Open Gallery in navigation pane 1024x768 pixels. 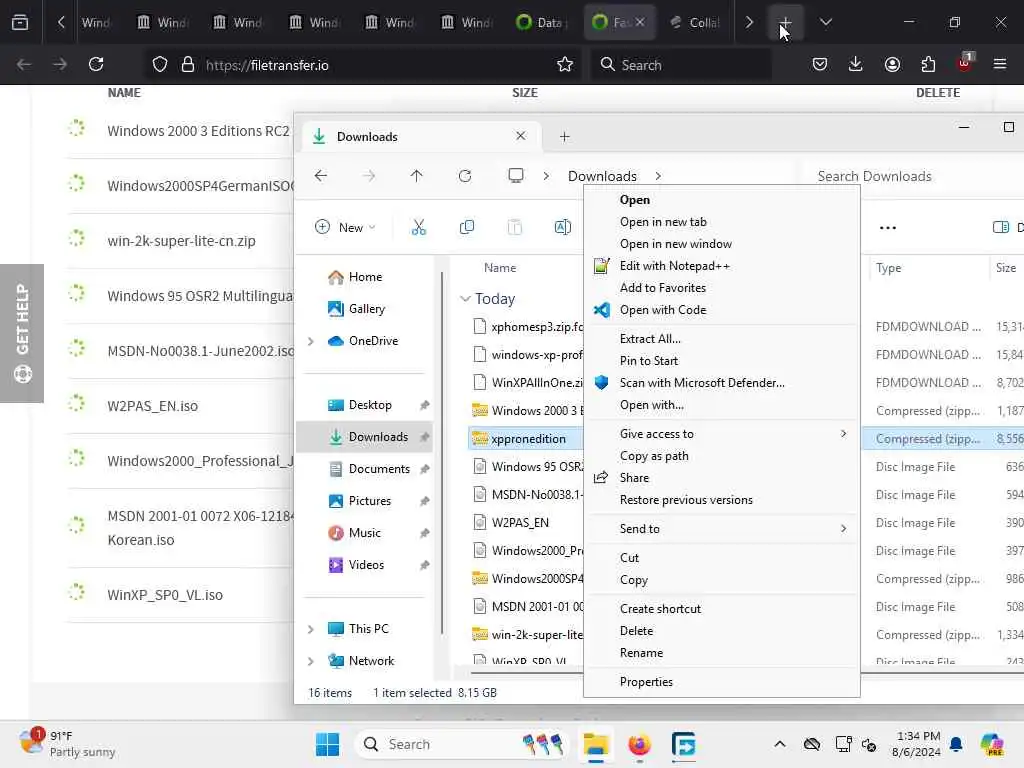356,309
